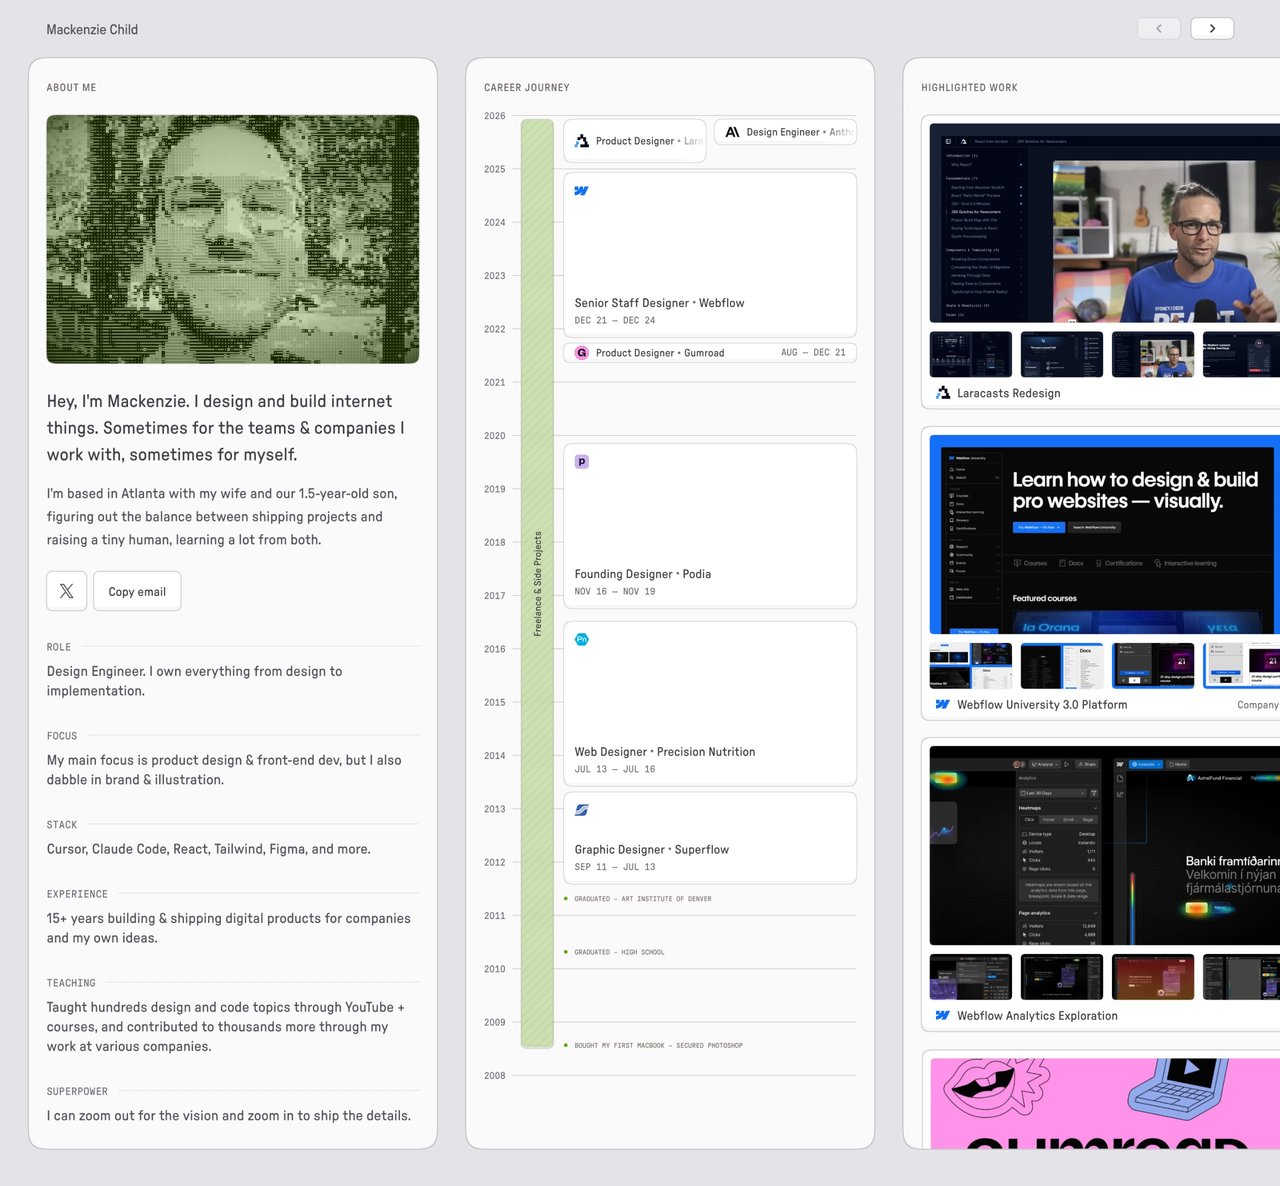Click the Webflow logo in Senior Staff Designer card
The image size is (1280, 1186).
tap(581, 191)
